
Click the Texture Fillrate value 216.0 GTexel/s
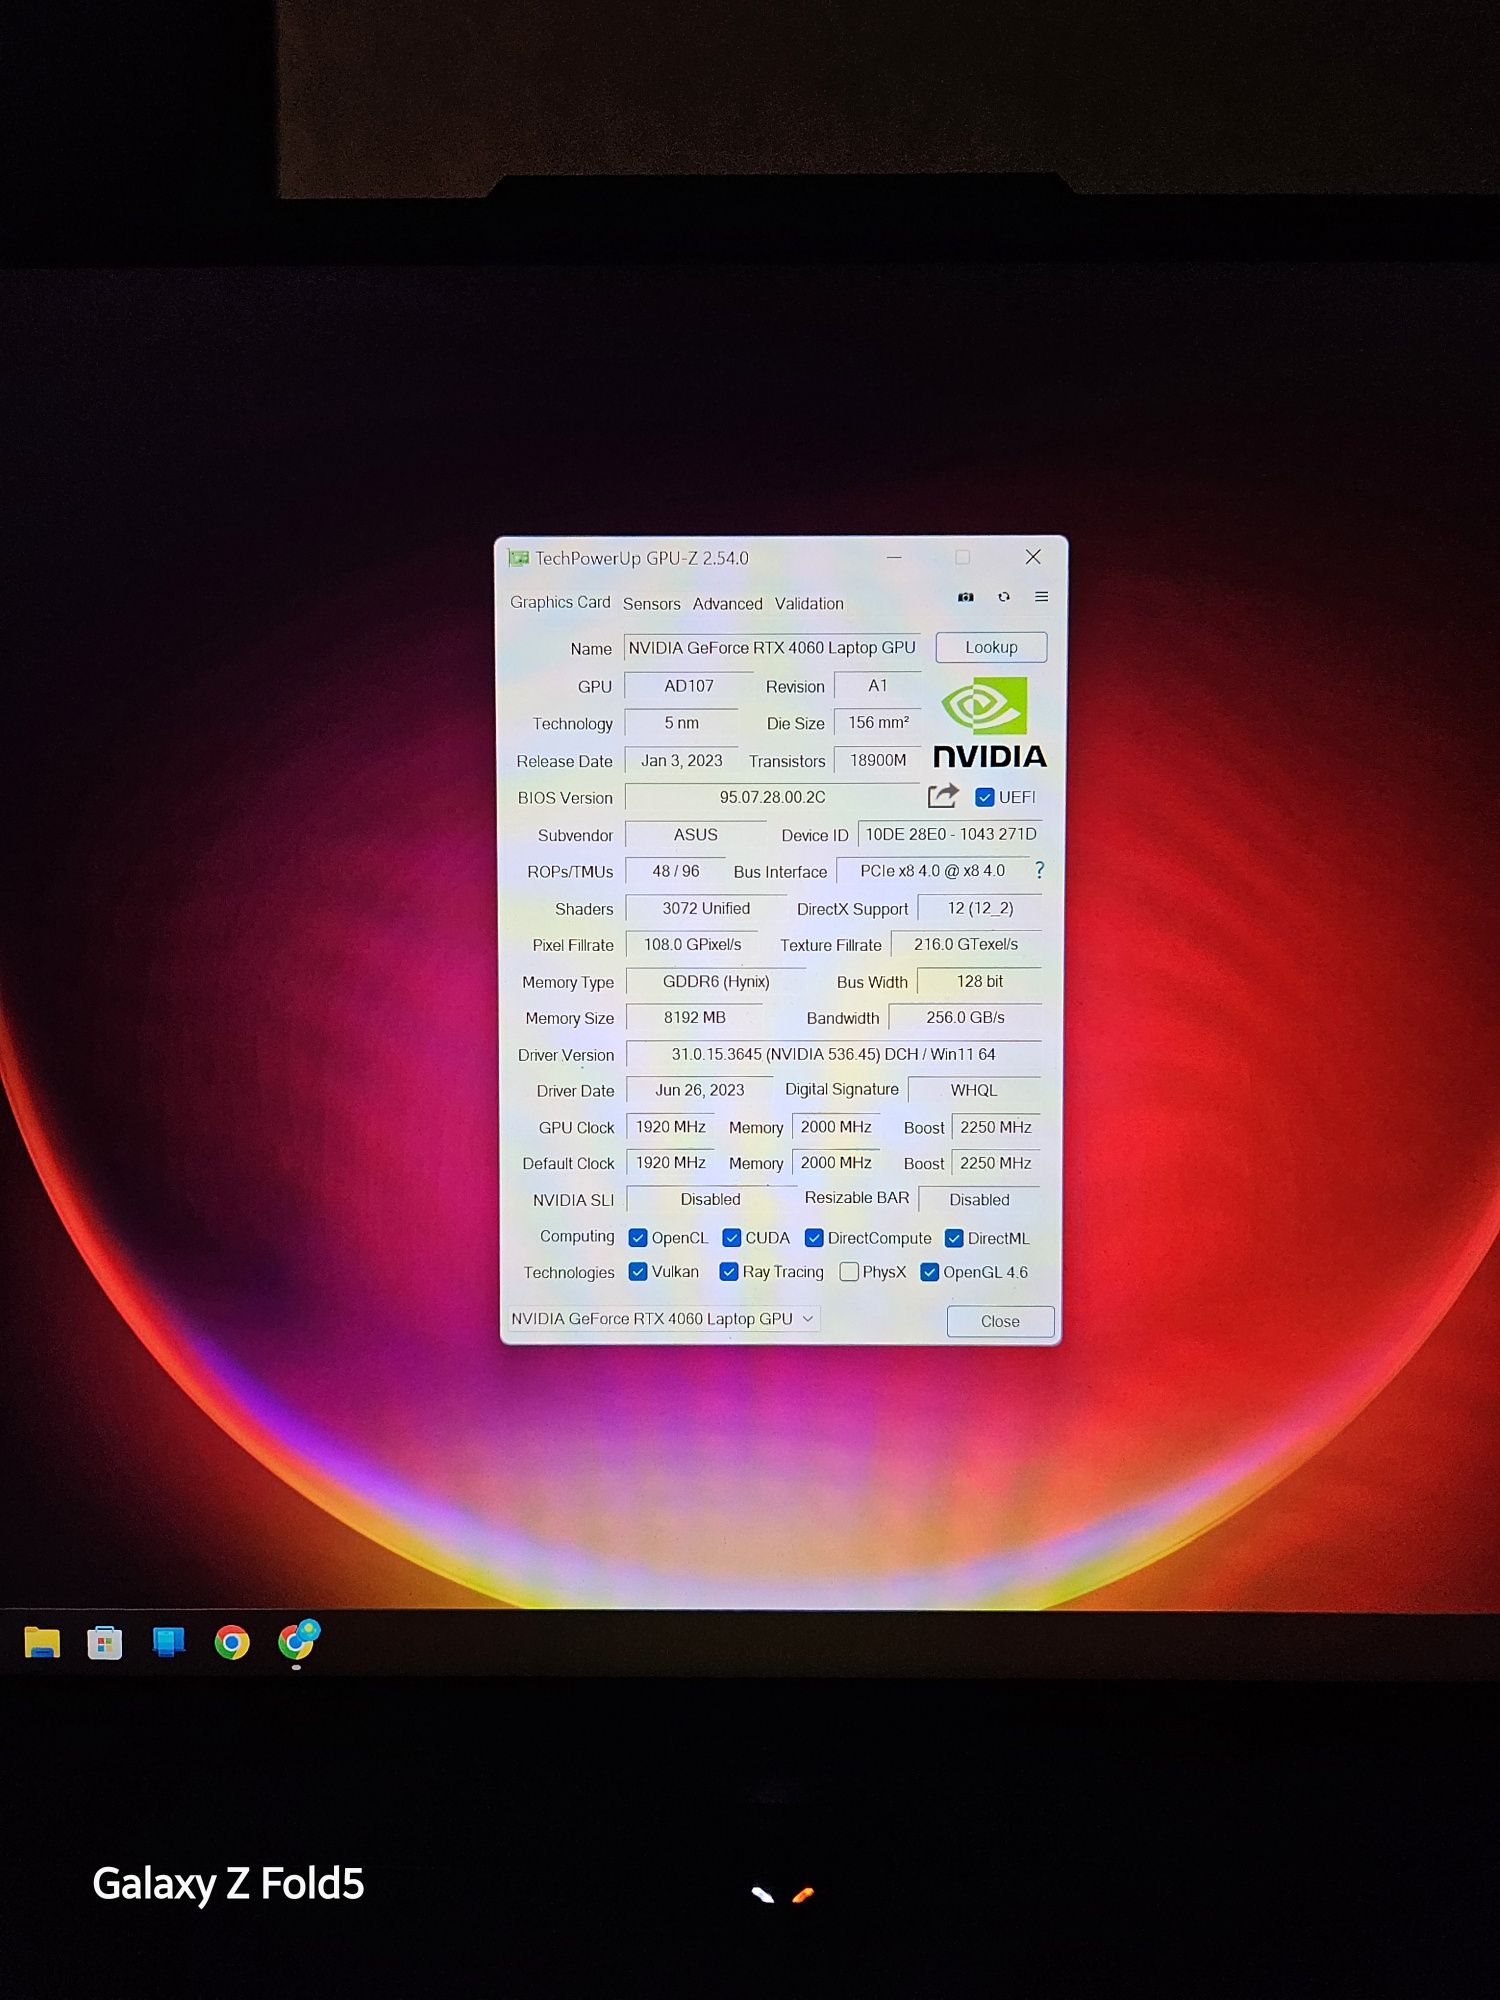point(966,944)
